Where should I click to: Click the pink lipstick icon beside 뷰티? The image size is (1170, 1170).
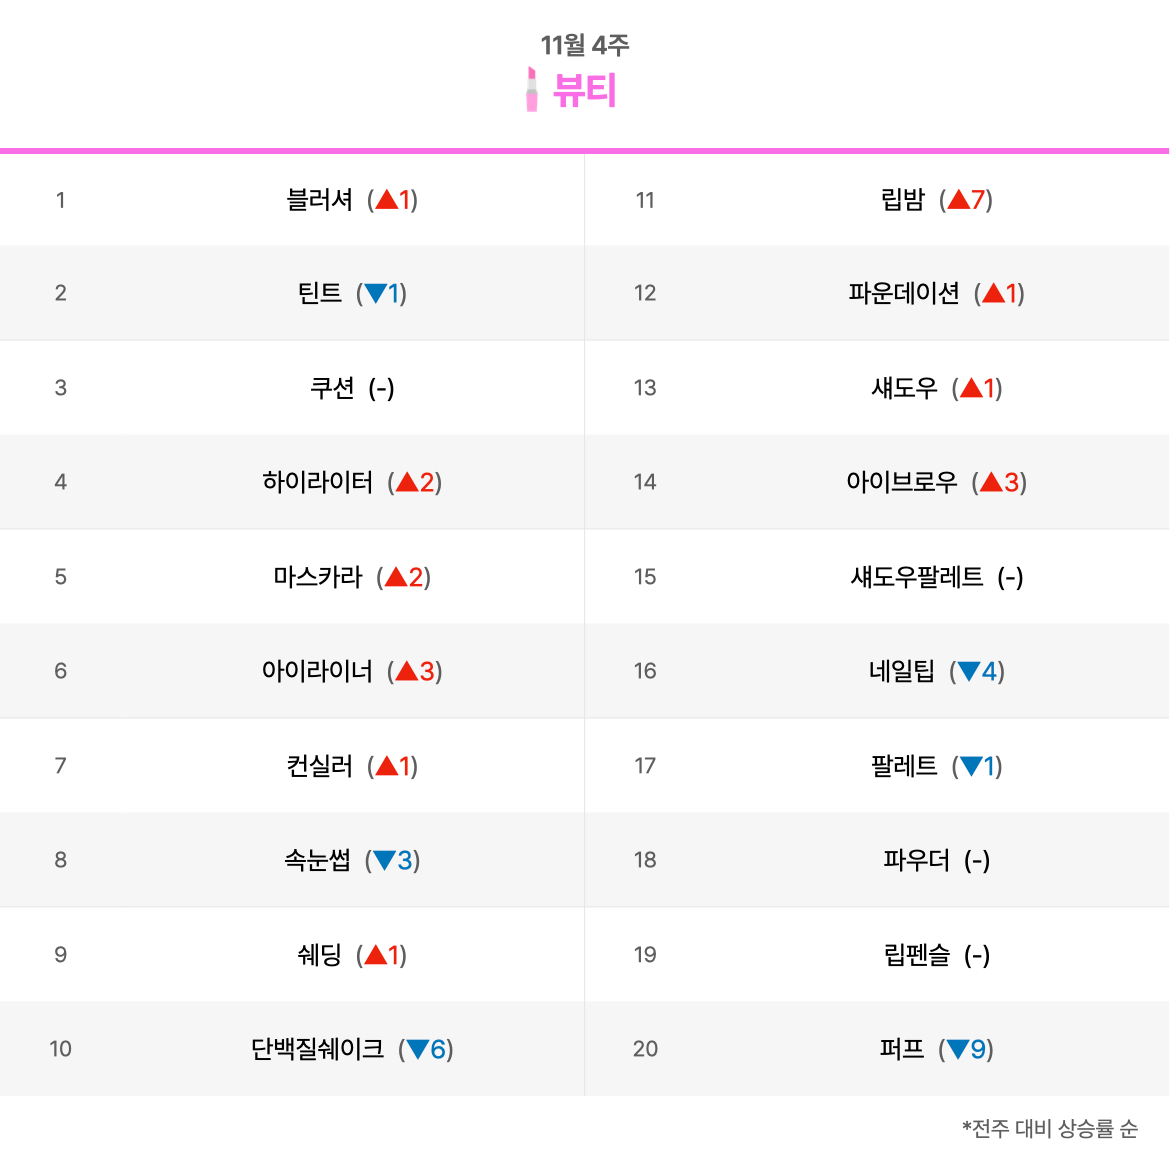pos(531,90)
